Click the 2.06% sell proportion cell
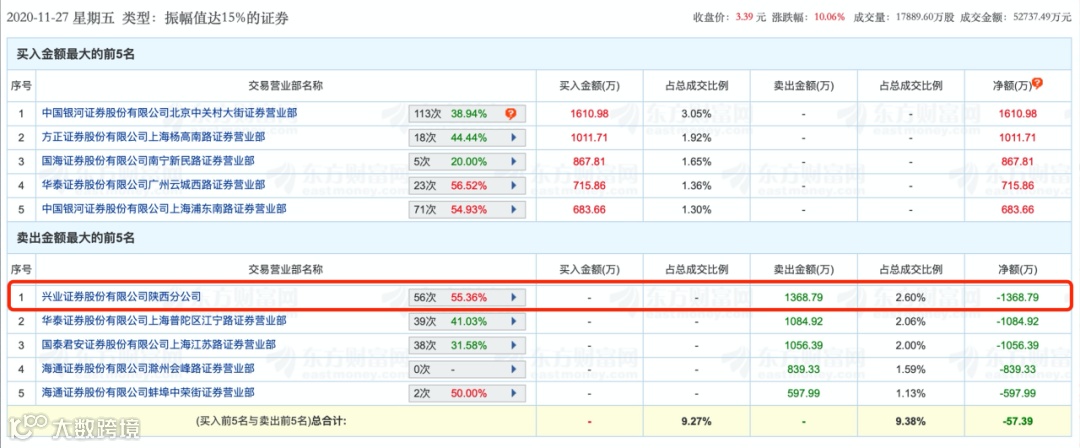 point(911,322)
